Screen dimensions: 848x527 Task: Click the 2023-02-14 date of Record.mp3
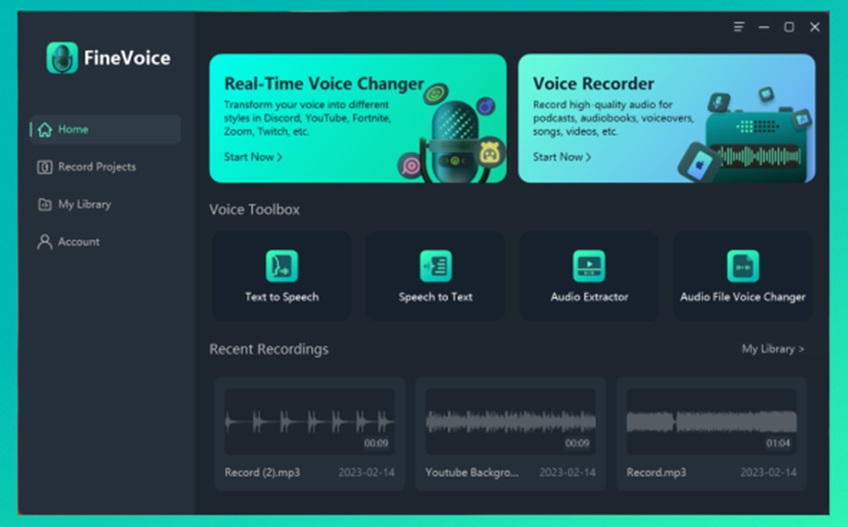[768, 472]
